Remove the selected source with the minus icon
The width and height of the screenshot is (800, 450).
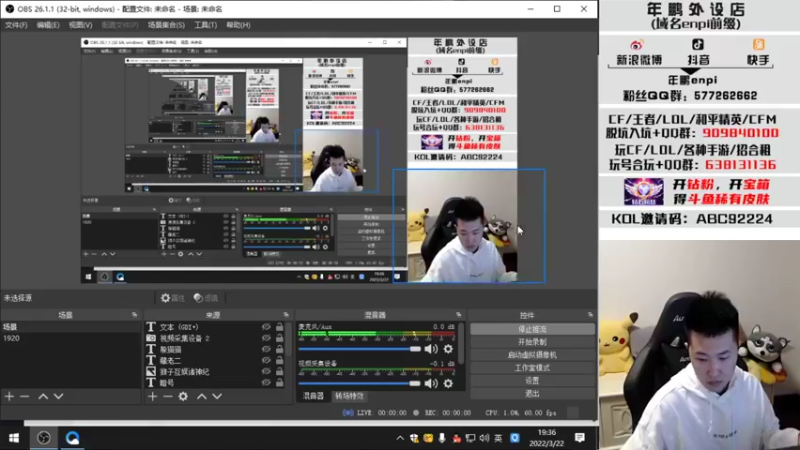coord(168,396)
